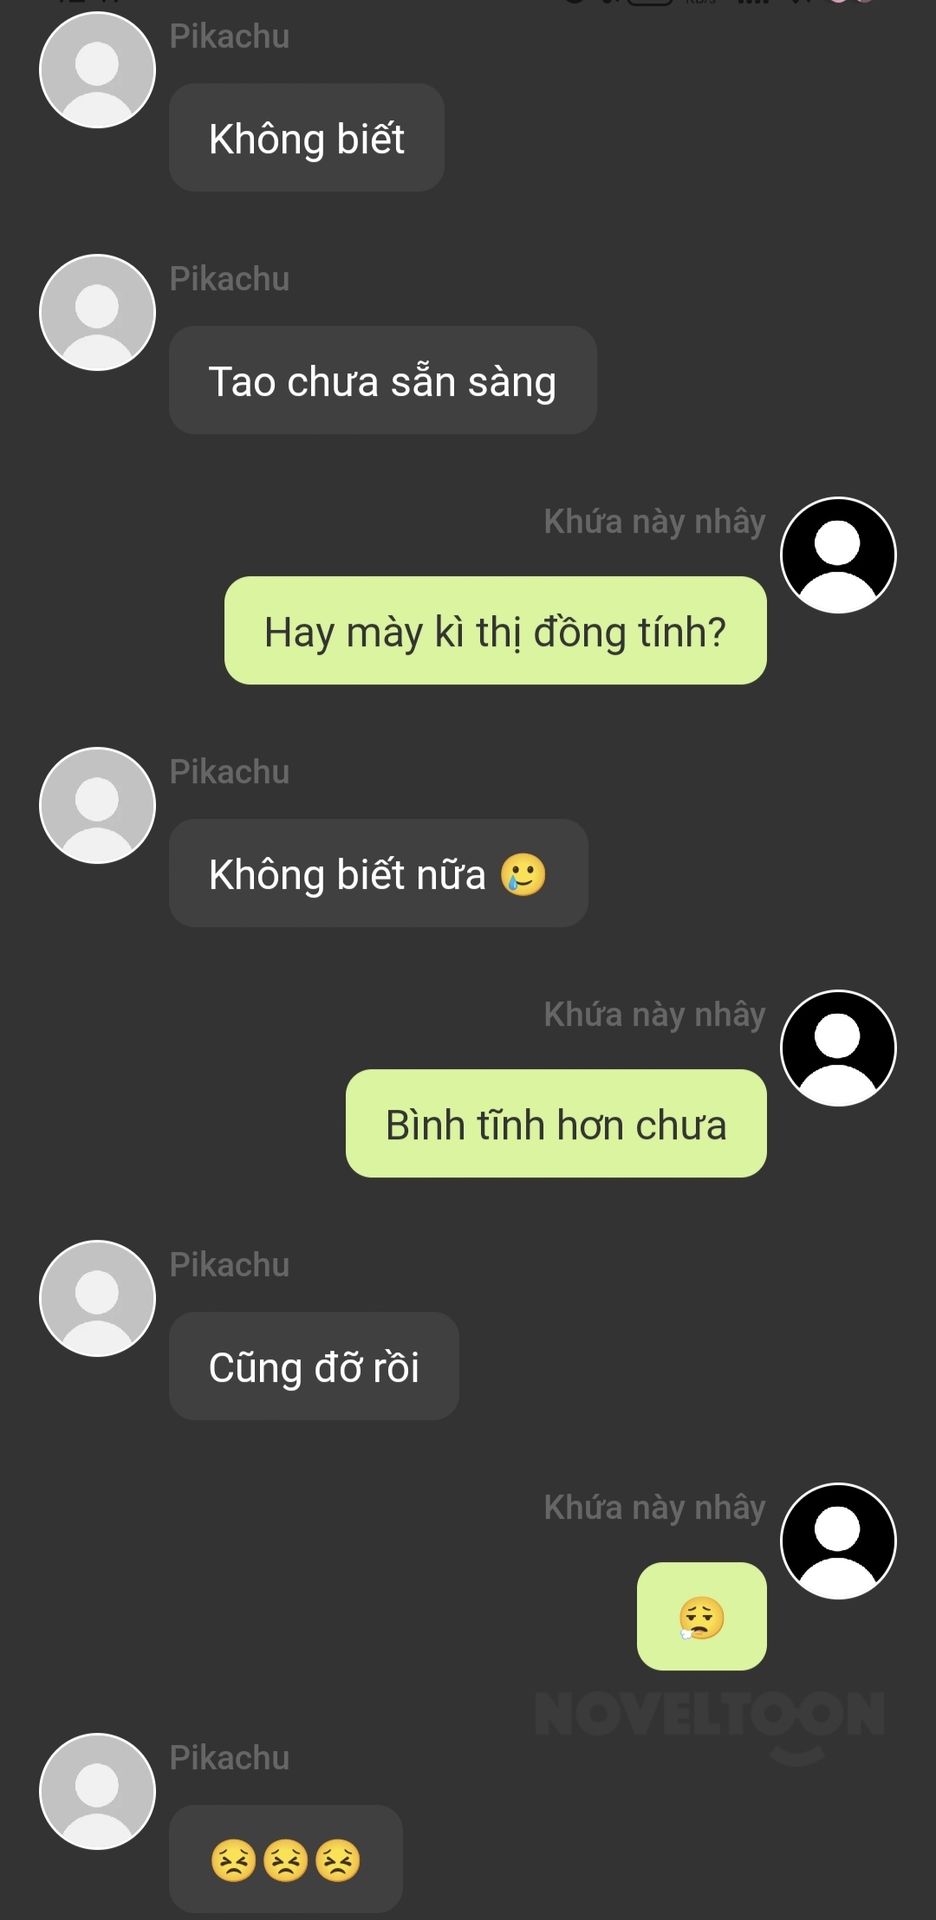Select the 'Cũng đỡ rồi' message bubble
Viewport: 936px width, 1920px height.
(314, 1366)
